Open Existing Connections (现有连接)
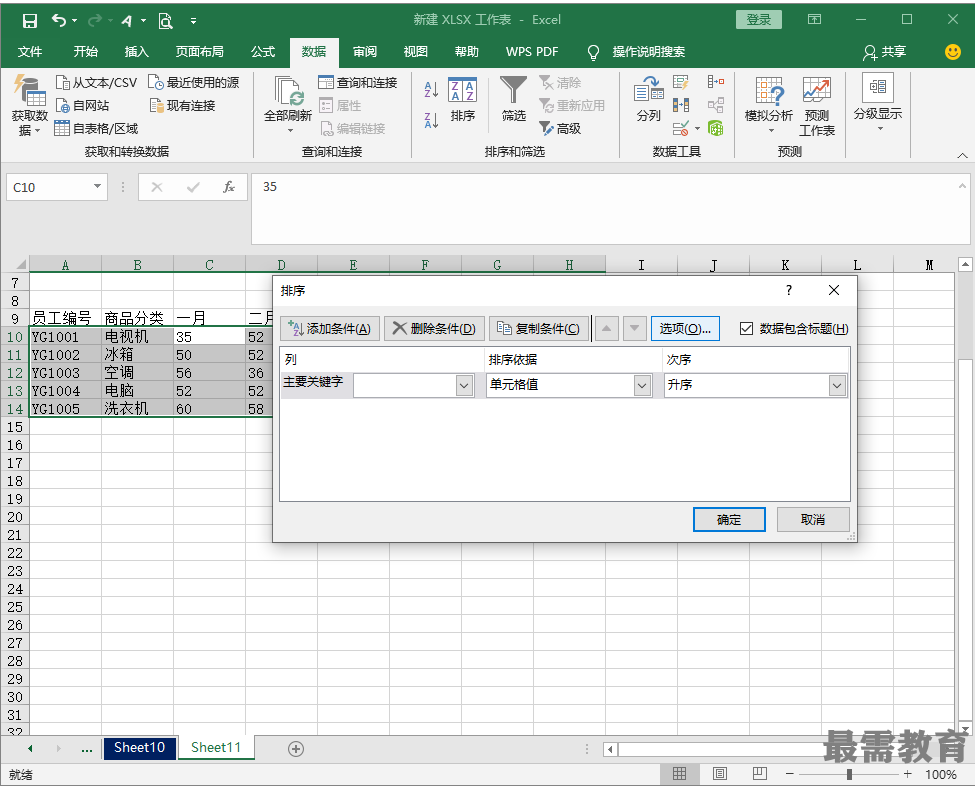Screen dimensions: 975x786 [182, 105]
